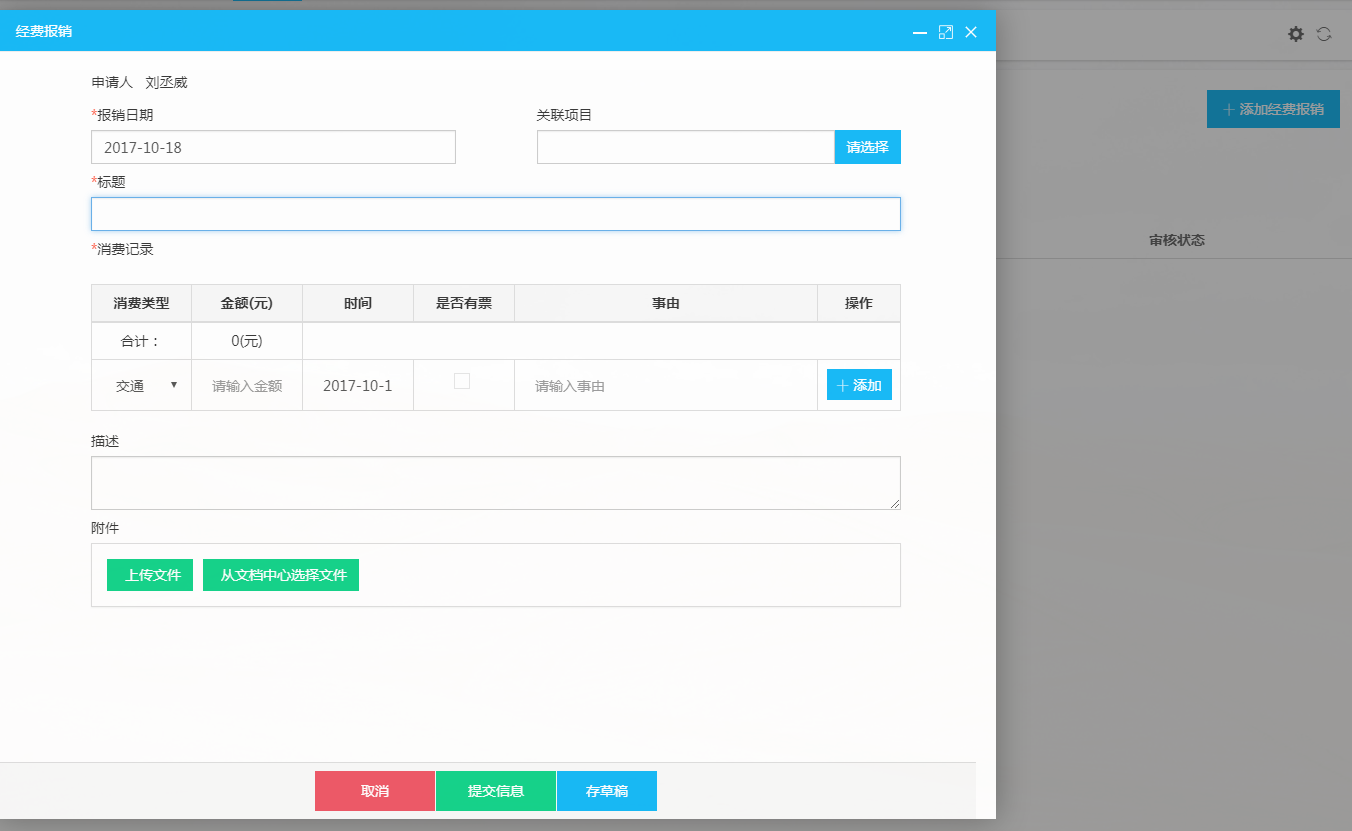
Task: Minimize the 经费报销 dialog
Action: [x=920, y=32]
